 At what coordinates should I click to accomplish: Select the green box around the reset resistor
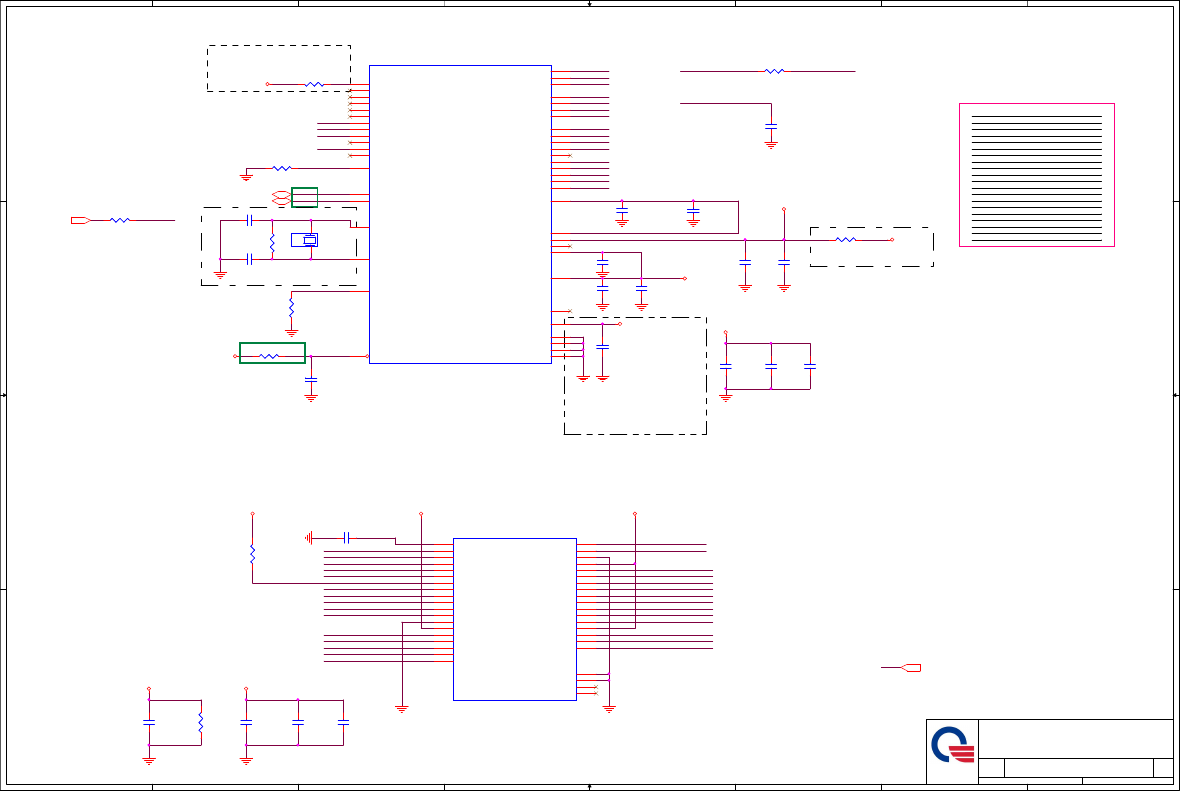tap(272, 353)
